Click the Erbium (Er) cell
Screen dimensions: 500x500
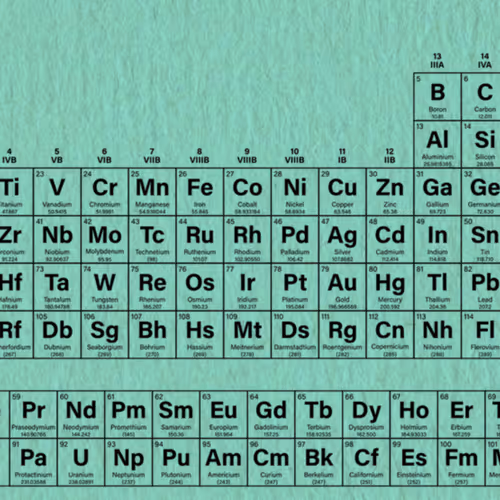pyautogui.click(x=461, y=415)
